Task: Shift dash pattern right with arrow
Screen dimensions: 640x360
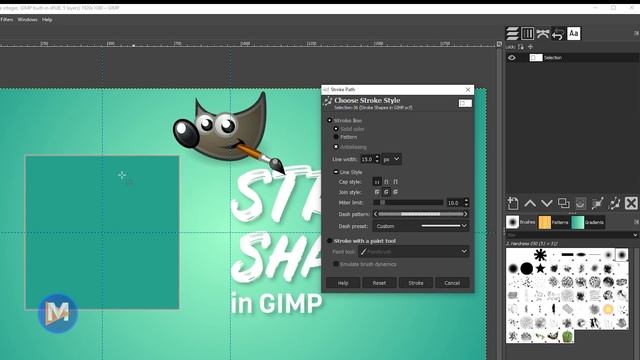Action: pyautogui.click(x=466, y=214)
